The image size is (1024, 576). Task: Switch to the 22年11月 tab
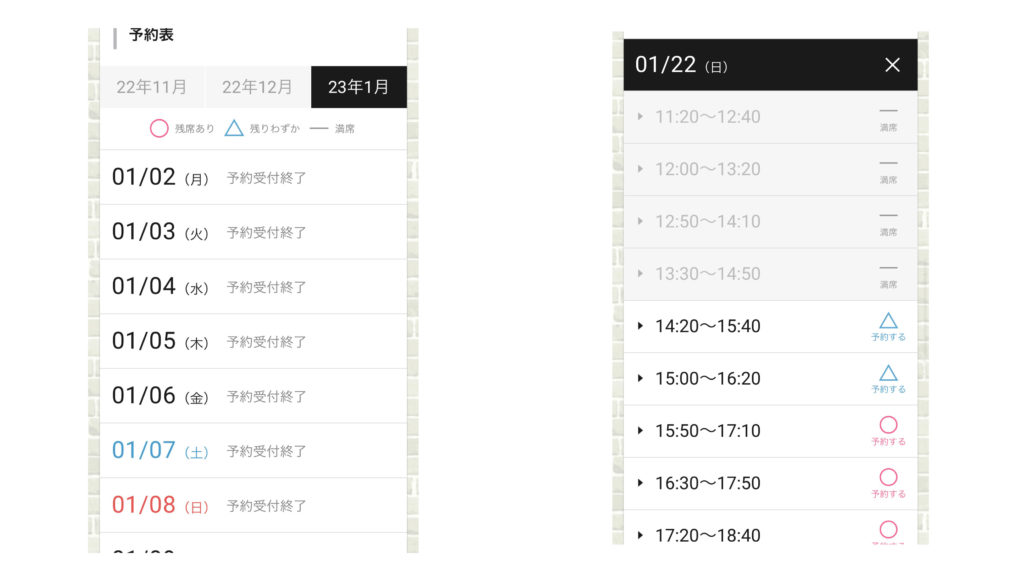(x=152, y=87)
